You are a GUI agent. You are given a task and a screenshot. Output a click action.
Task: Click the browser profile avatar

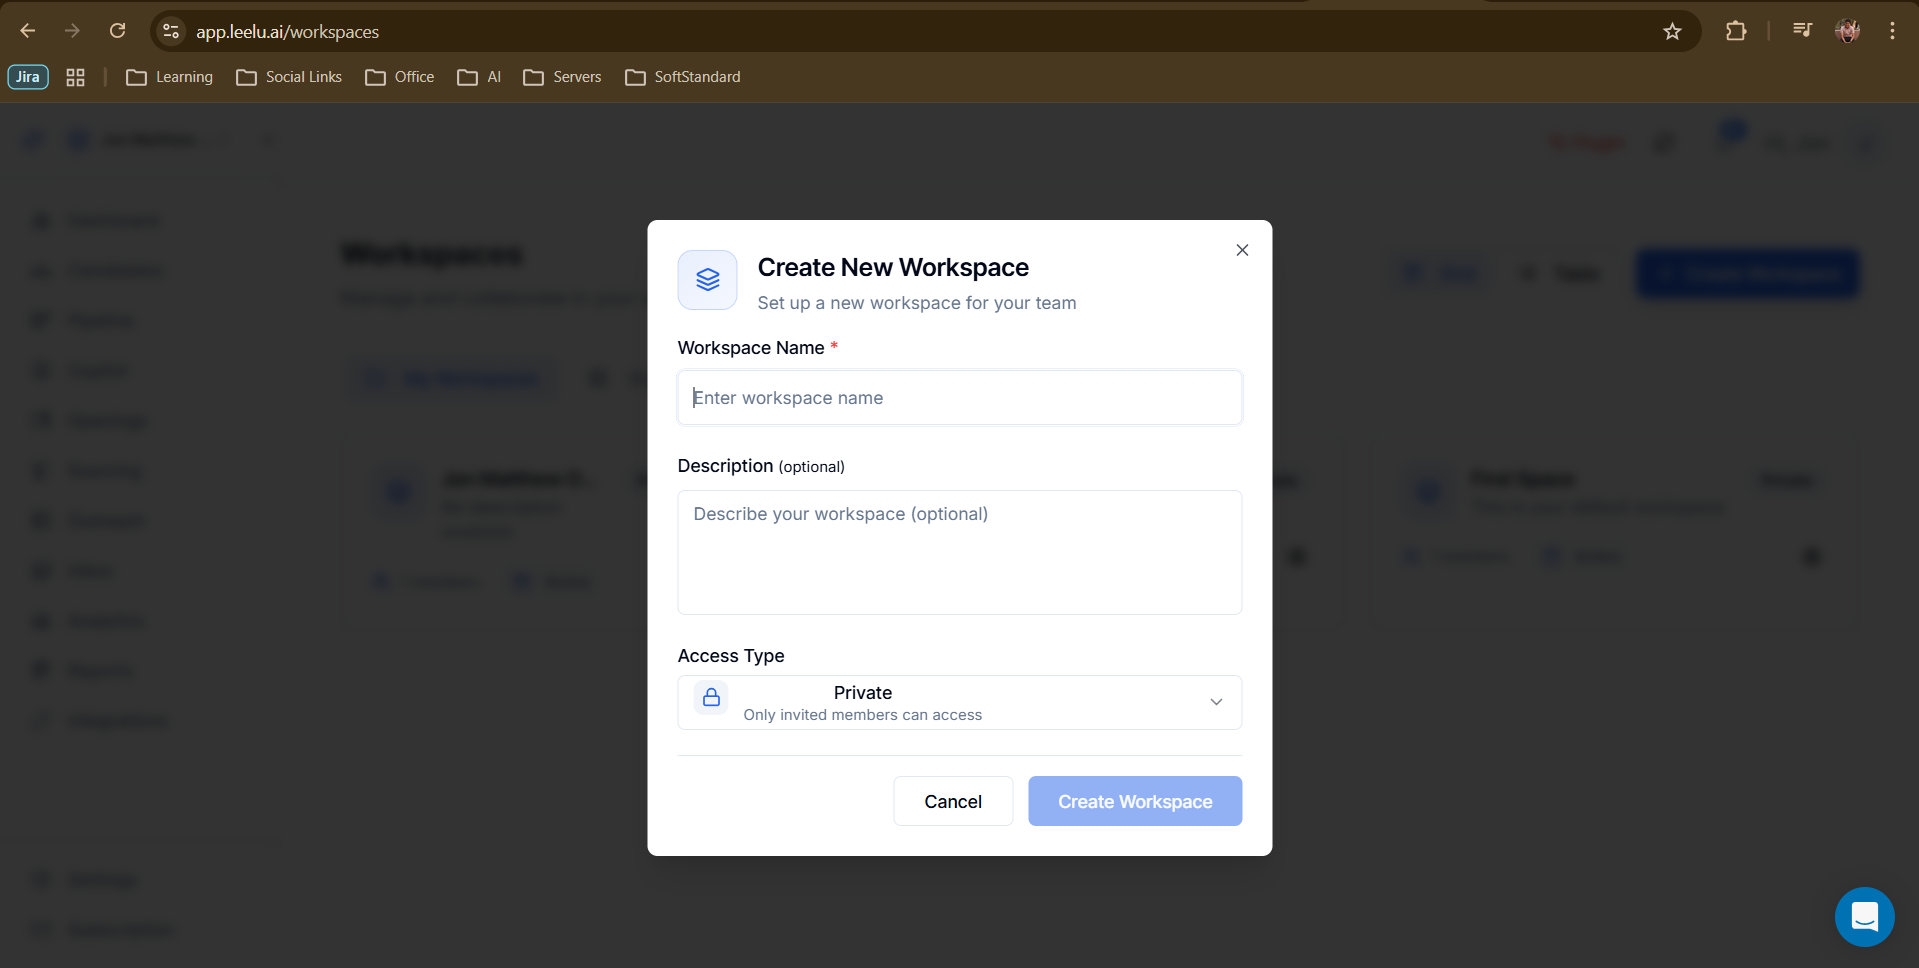[1847, 32]
